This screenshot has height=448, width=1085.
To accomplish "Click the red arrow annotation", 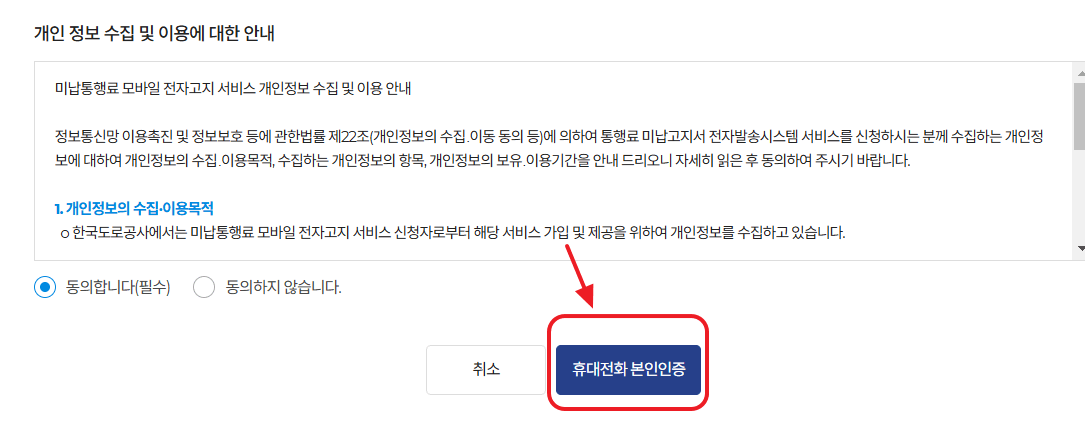I will pyautogui.click(x=583, y=275).
